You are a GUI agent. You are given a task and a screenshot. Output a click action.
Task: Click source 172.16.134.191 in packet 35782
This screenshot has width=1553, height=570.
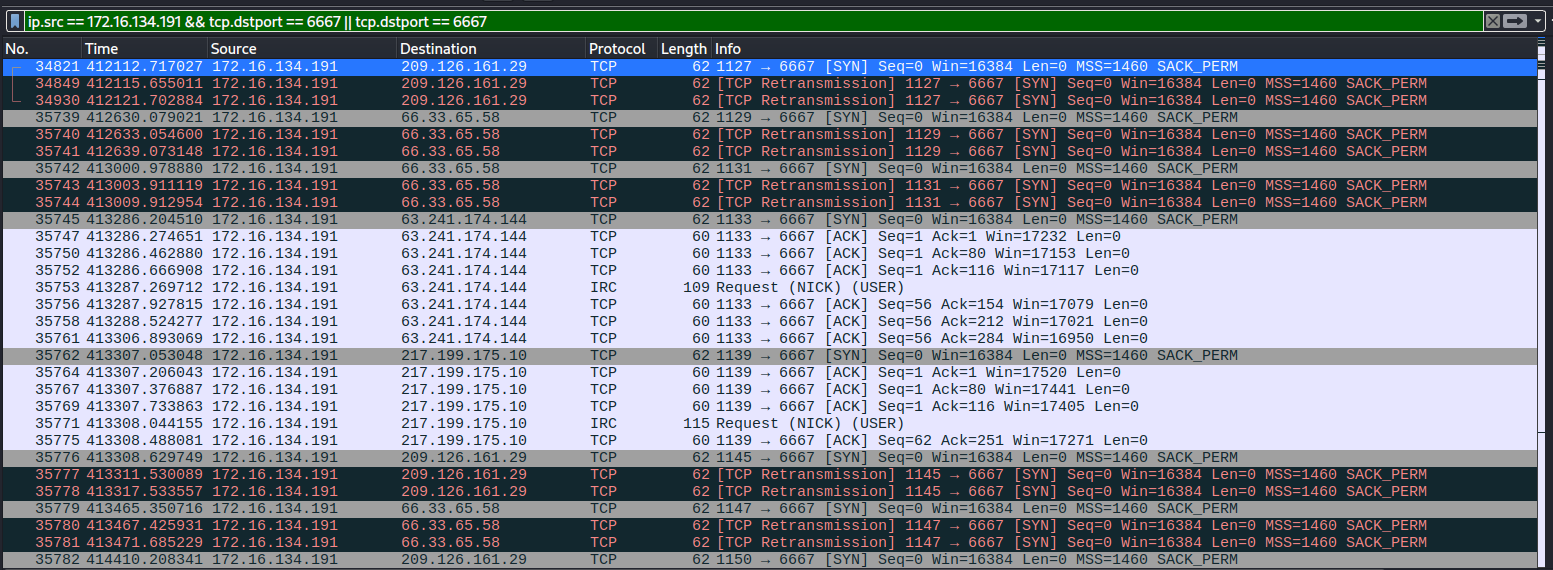coord(275,559)
